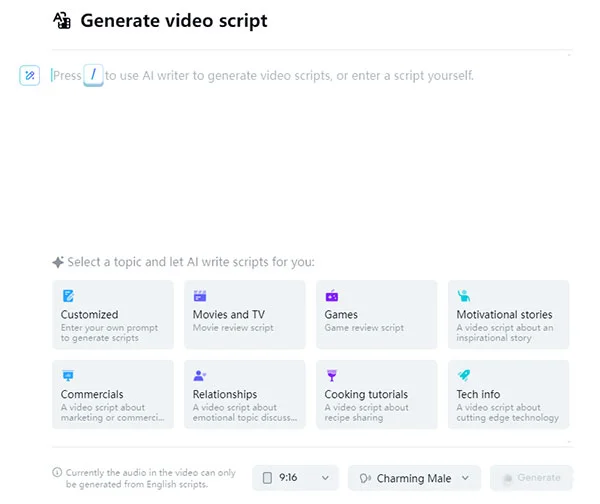This screenshot has height=504, width=600.
Task: Select the Customized topic card
Action: click(113, 314)
